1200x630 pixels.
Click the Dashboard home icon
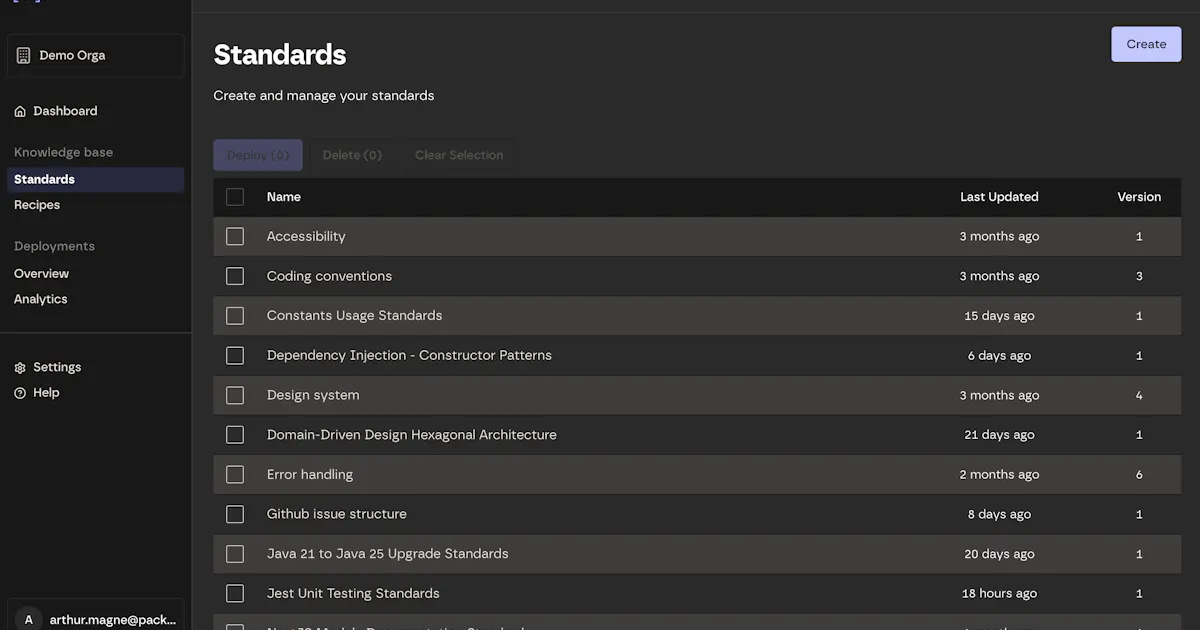(x=20, y=111)
